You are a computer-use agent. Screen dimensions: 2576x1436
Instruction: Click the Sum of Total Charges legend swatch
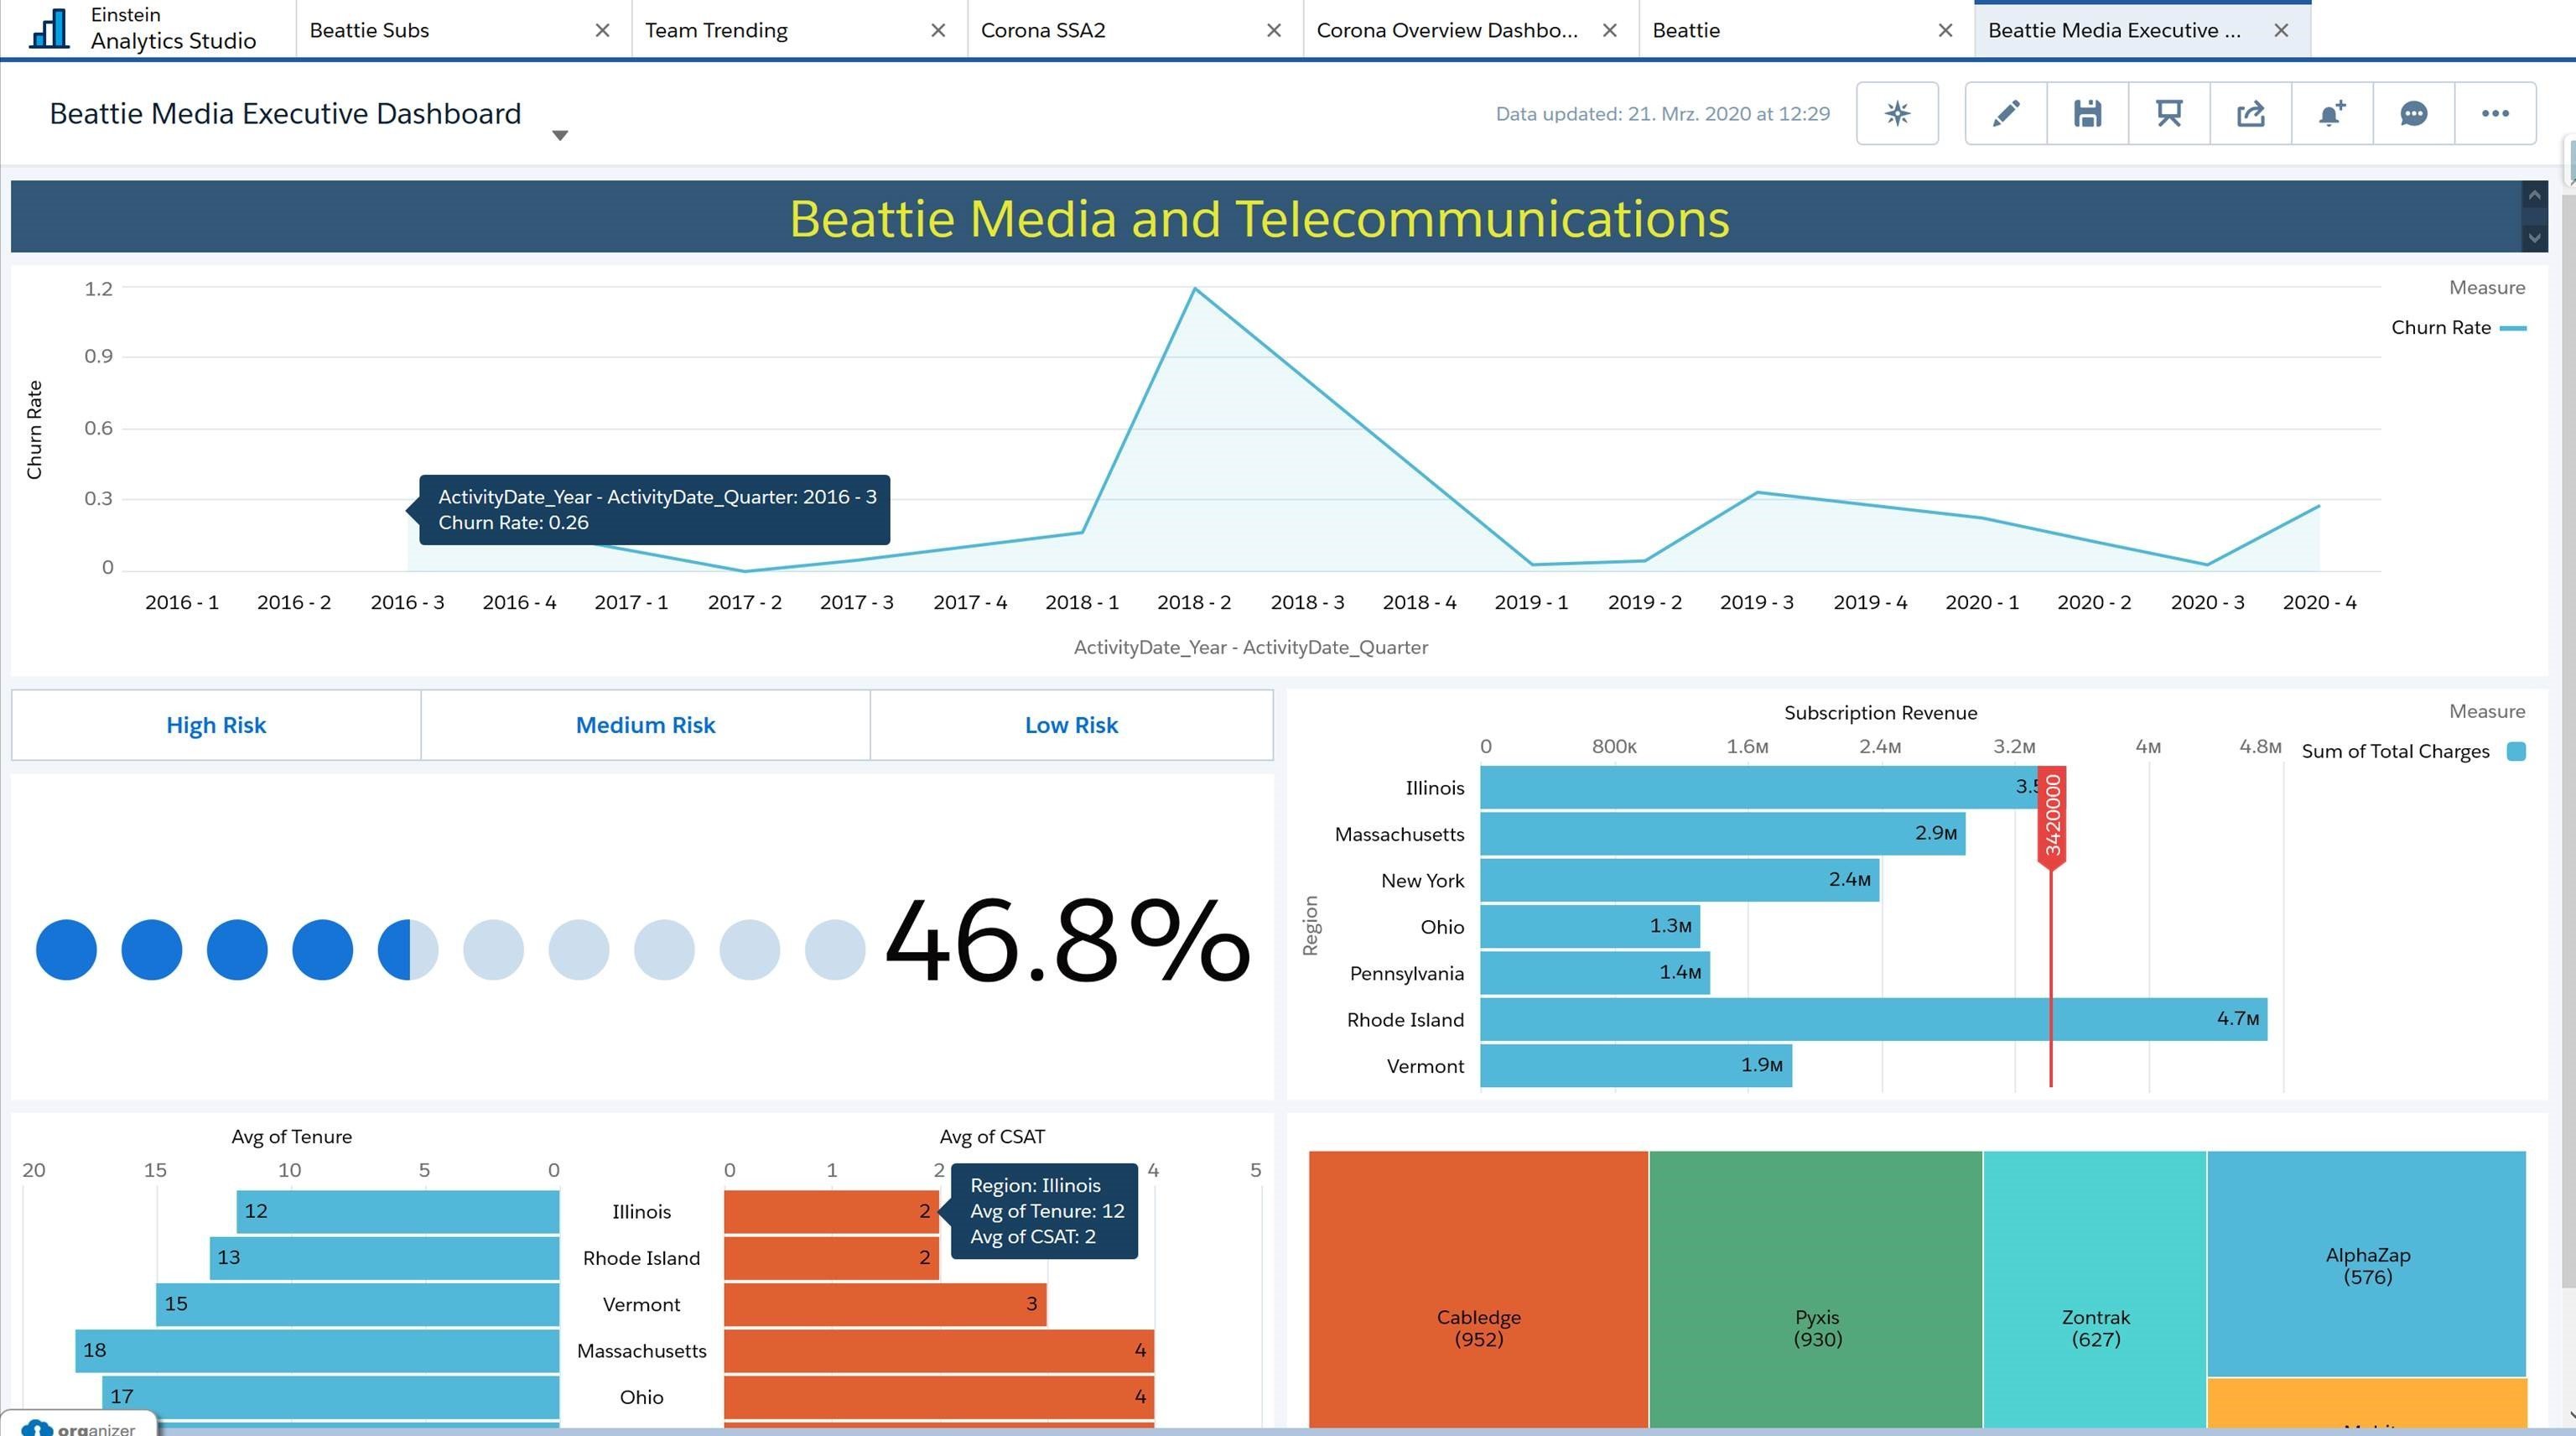(2516, 751)
